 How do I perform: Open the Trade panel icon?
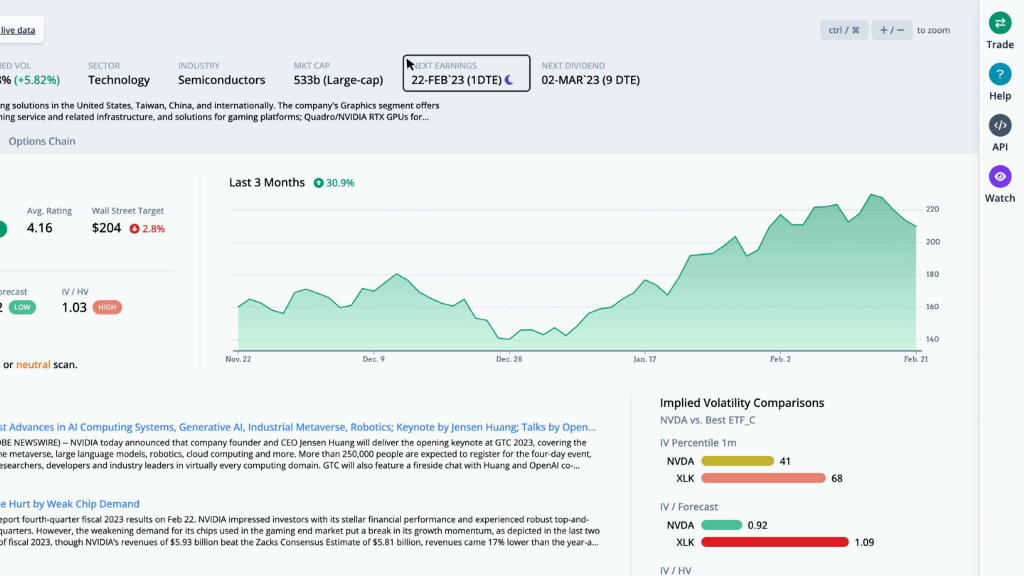pos(1000,23)
